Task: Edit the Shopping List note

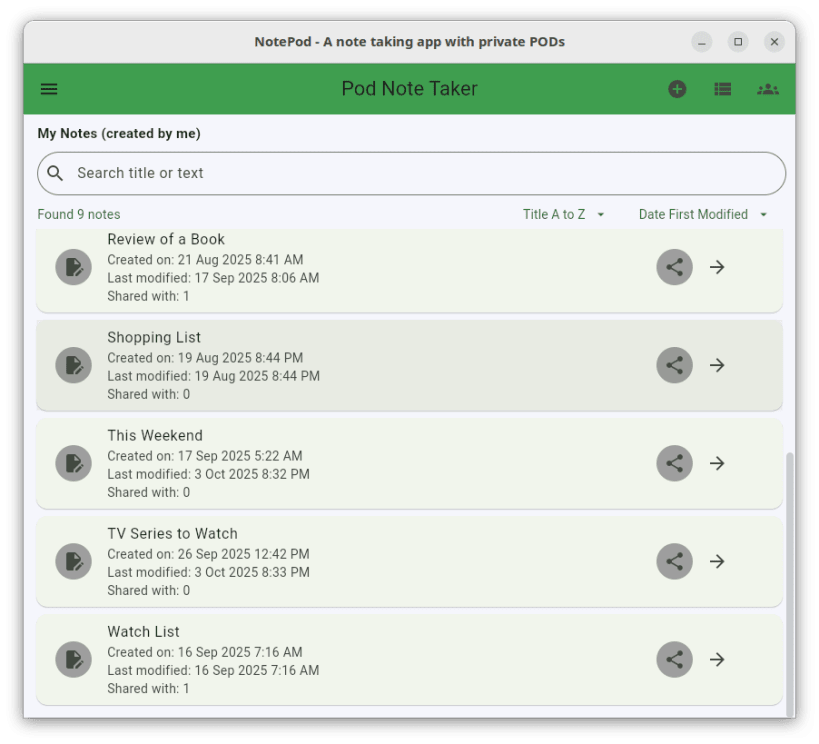Action: point(74,365)
